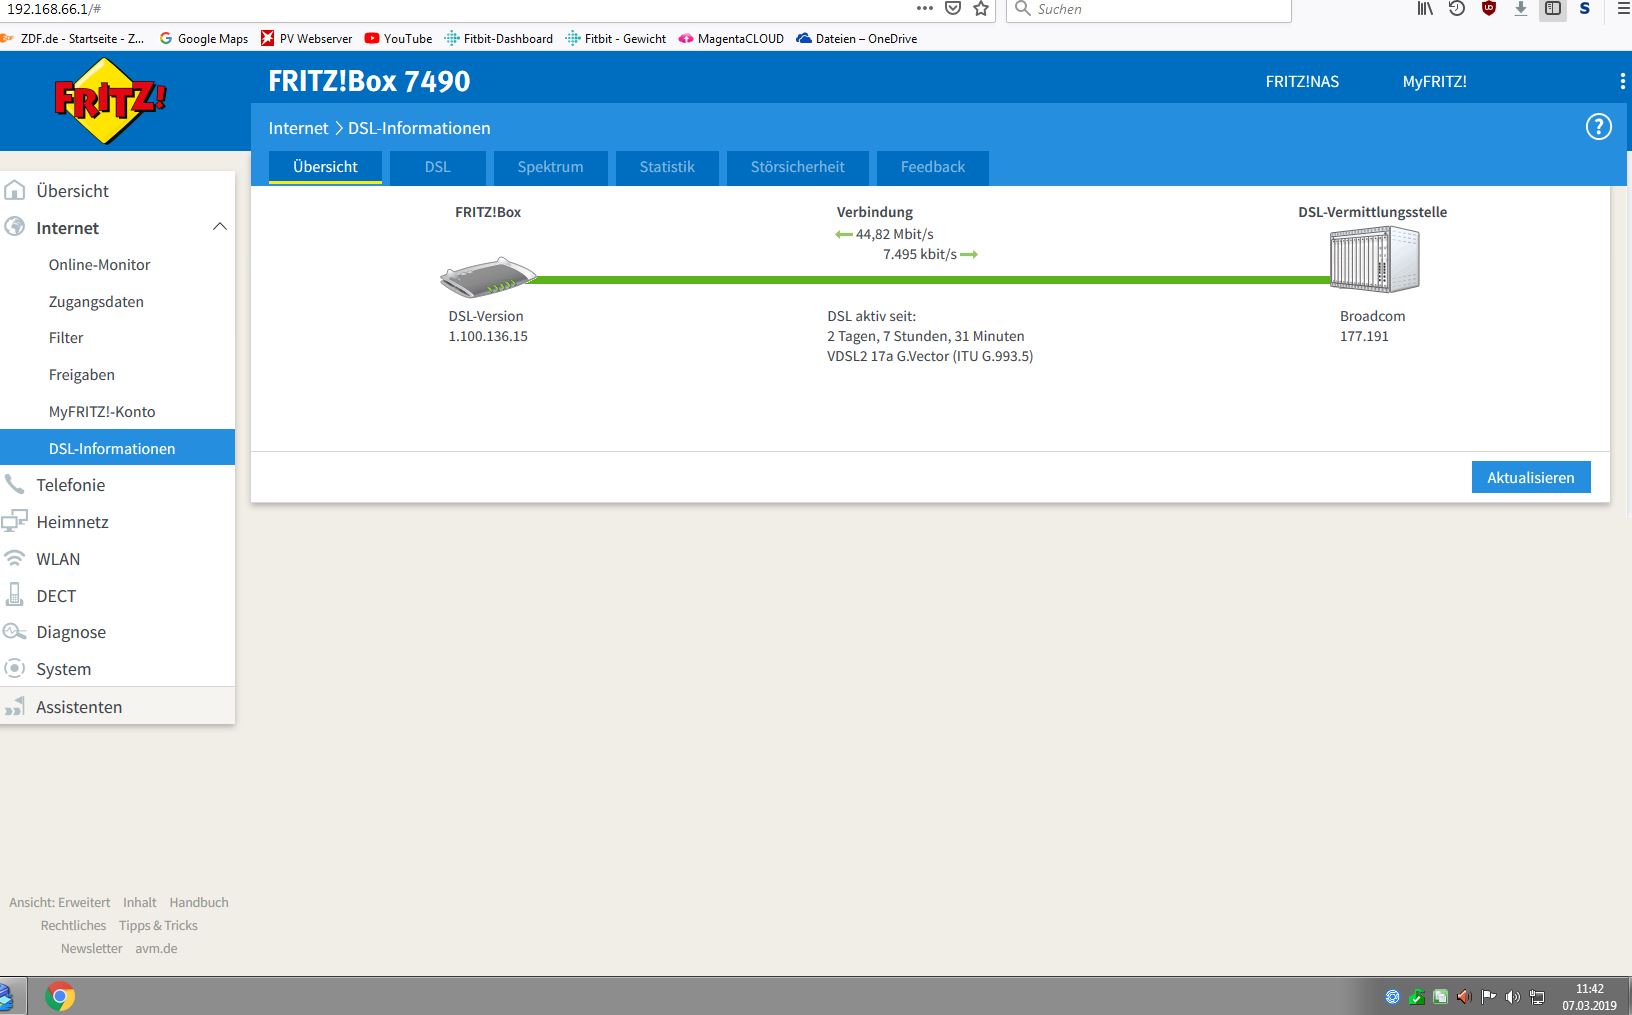The image size is (1632, 1015).
Task: Click the volume speaker icon in system tray
Action: tap(1512, 997)
